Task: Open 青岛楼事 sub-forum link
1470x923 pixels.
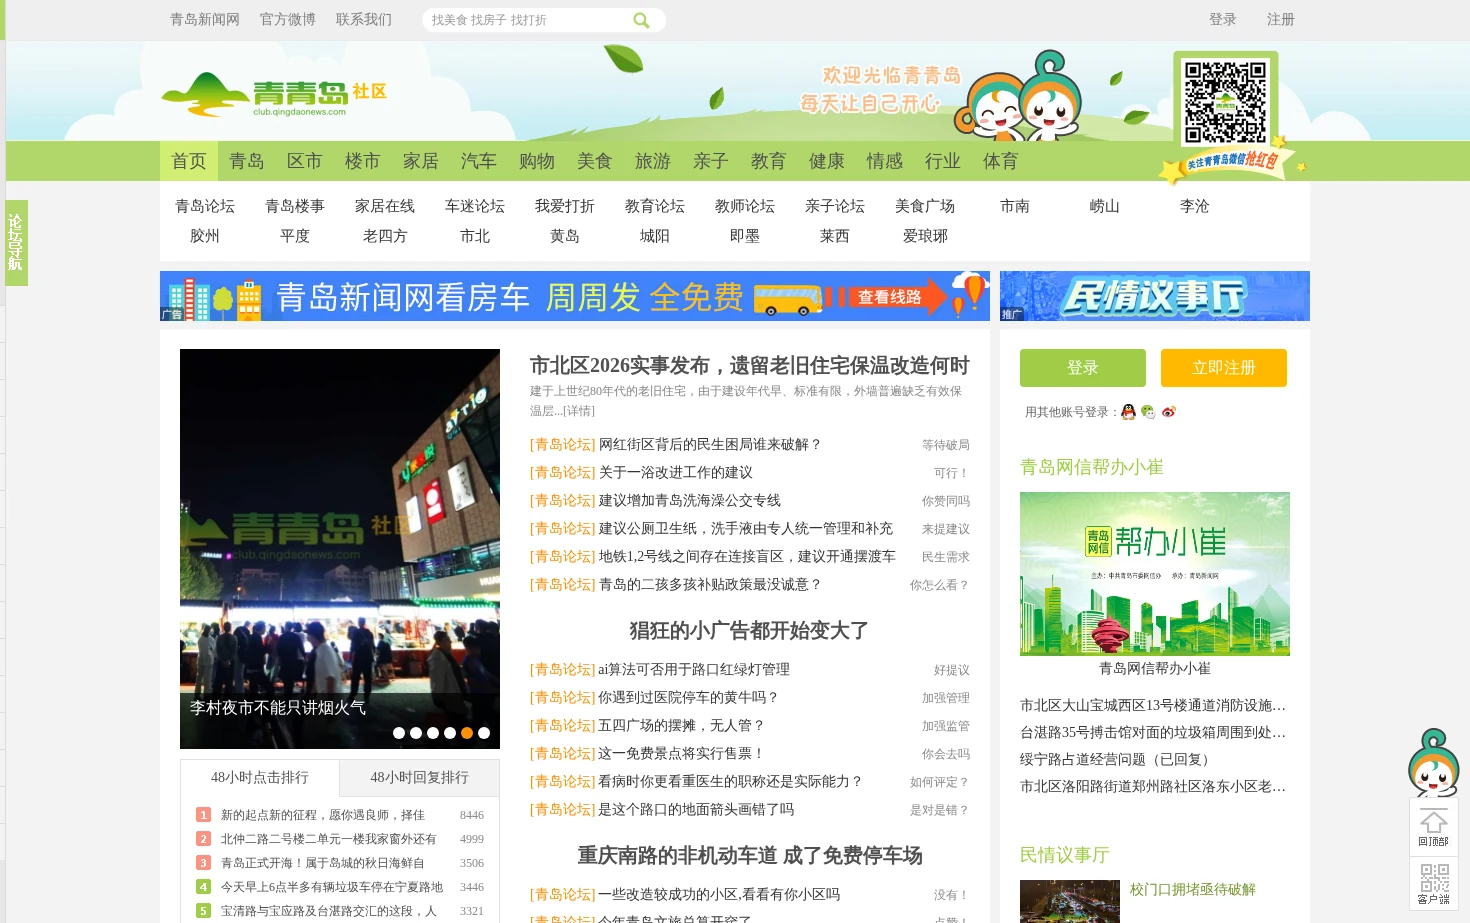Action: pos(295,206)
